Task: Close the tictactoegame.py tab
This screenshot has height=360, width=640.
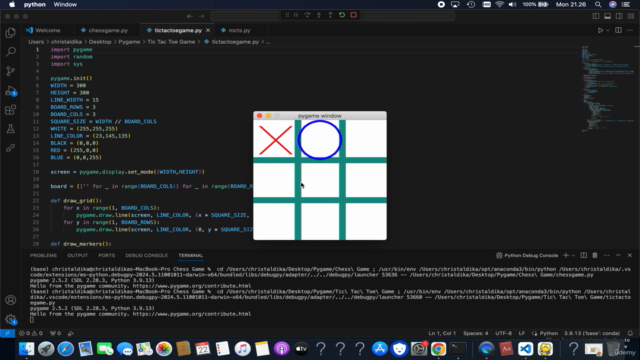Action: click(208, 30)
